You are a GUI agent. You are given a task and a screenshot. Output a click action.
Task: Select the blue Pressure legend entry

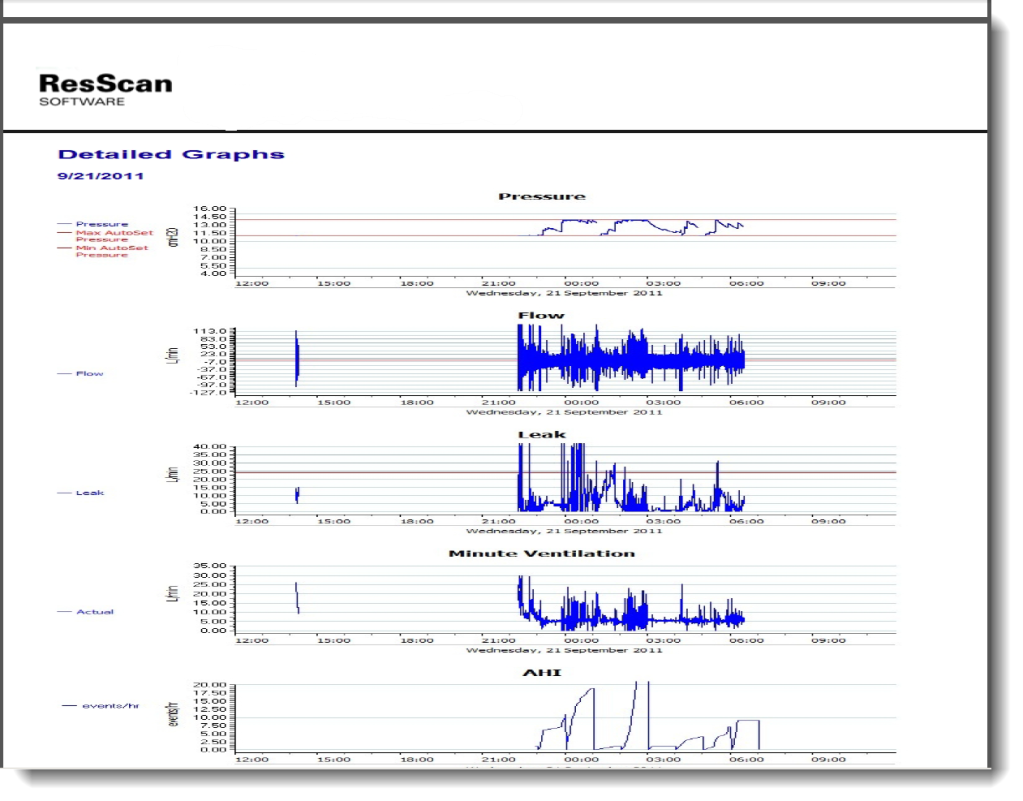[101, 224]
